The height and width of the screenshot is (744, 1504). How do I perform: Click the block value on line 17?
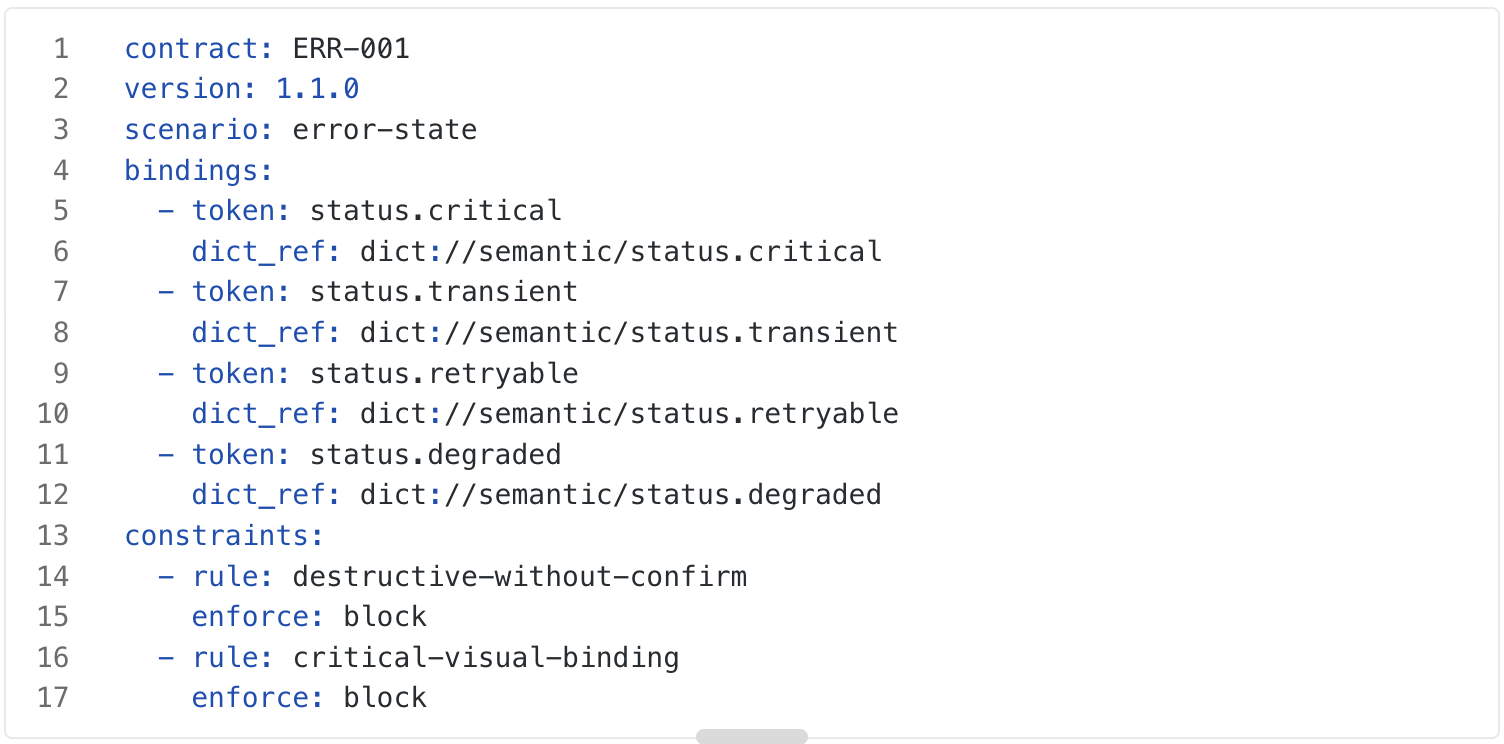pyautogui.click(x=385, y=697)
